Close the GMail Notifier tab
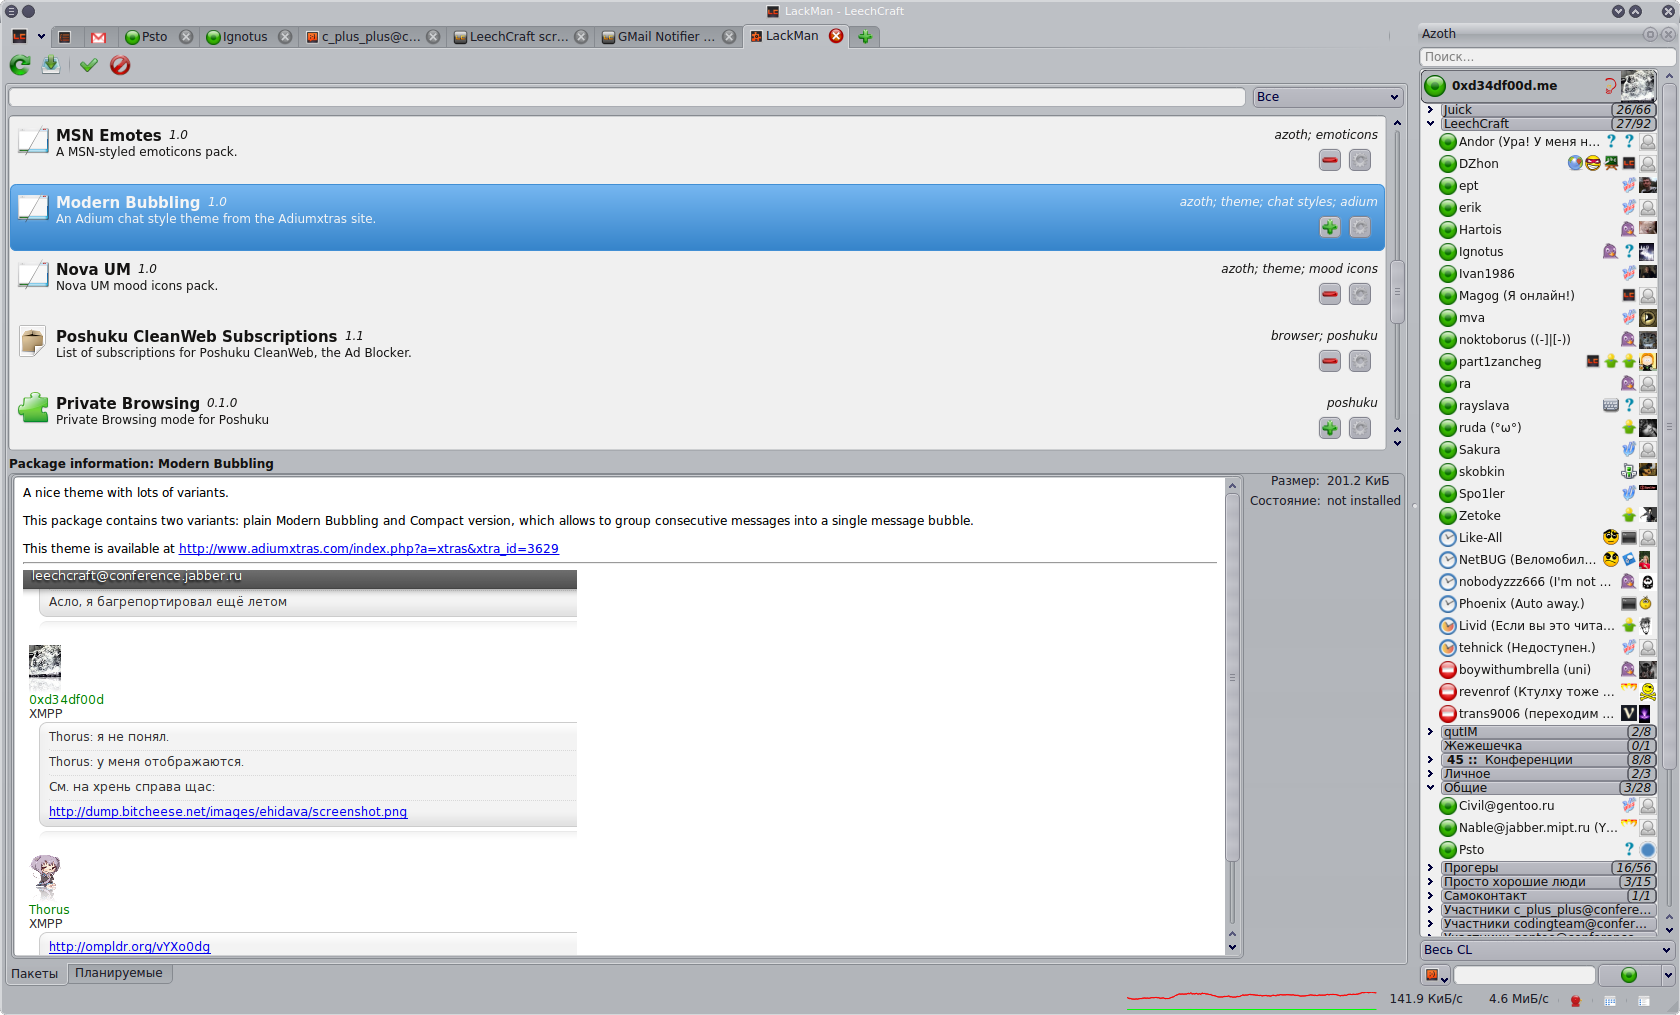This screenshot has height=1015, width=1680. (x=729, y=36)
